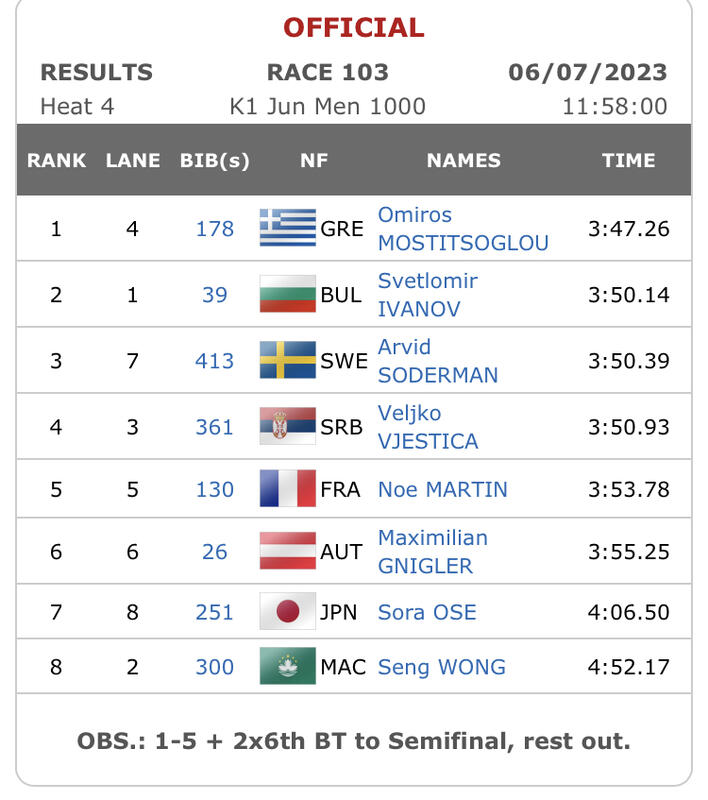Click the Sweden flag icon
Screen dimensions: 708x800
287,360
